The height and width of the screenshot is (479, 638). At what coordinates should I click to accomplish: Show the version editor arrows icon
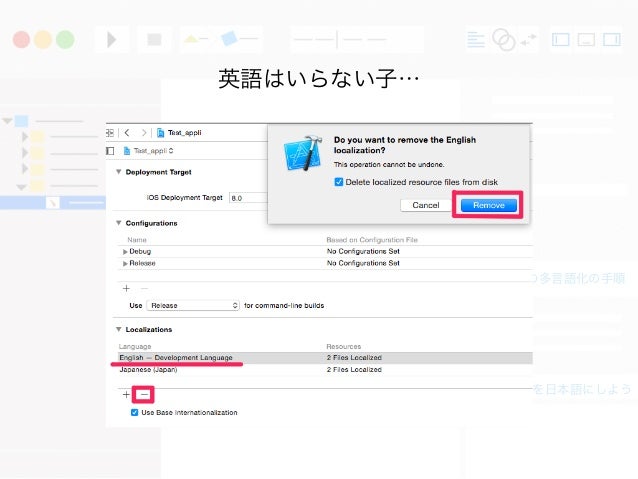click(x=528, y=40)
